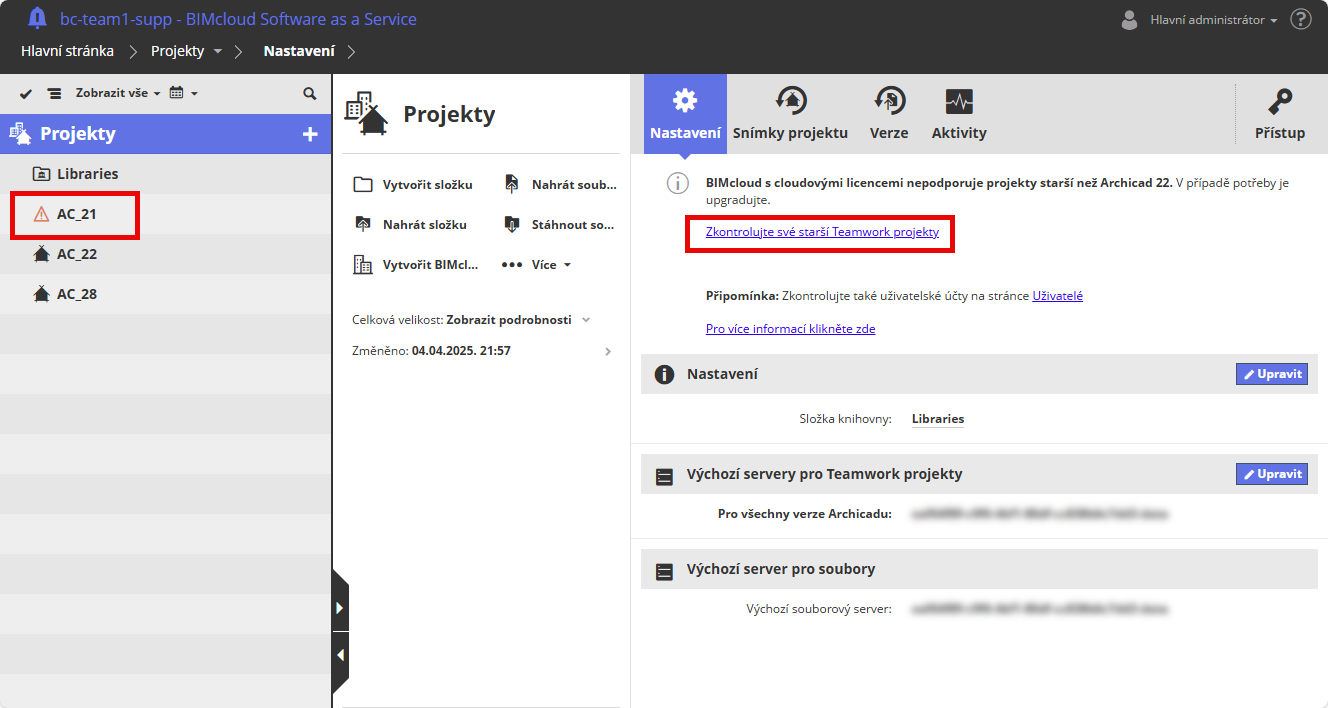Expand Změněno date chevron
Viewport: 1328px width, 708px height.
click(x=608, y=352)
